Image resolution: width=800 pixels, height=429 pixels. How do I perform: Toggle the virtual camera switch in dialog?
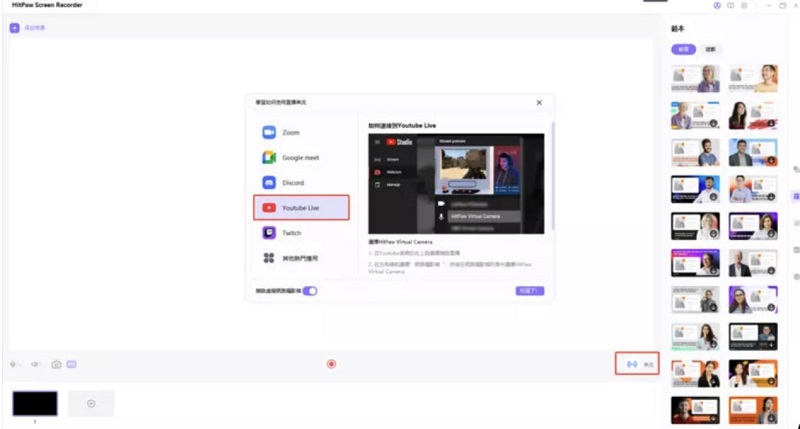coord(310,291)
